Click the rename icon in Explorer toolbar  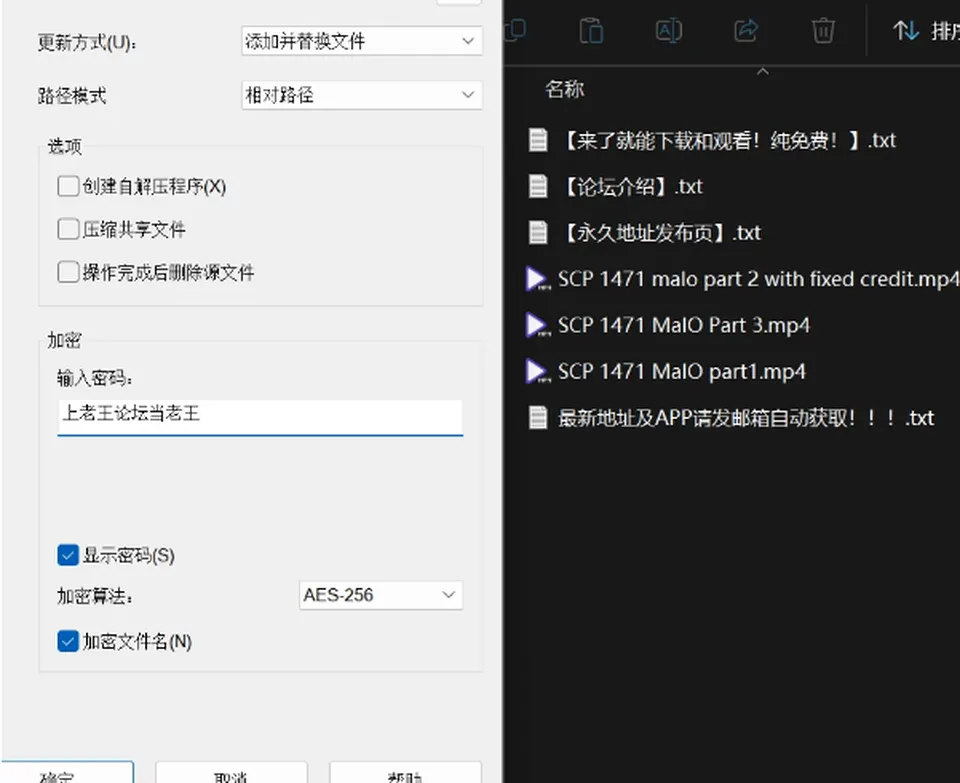pos(669,30)
